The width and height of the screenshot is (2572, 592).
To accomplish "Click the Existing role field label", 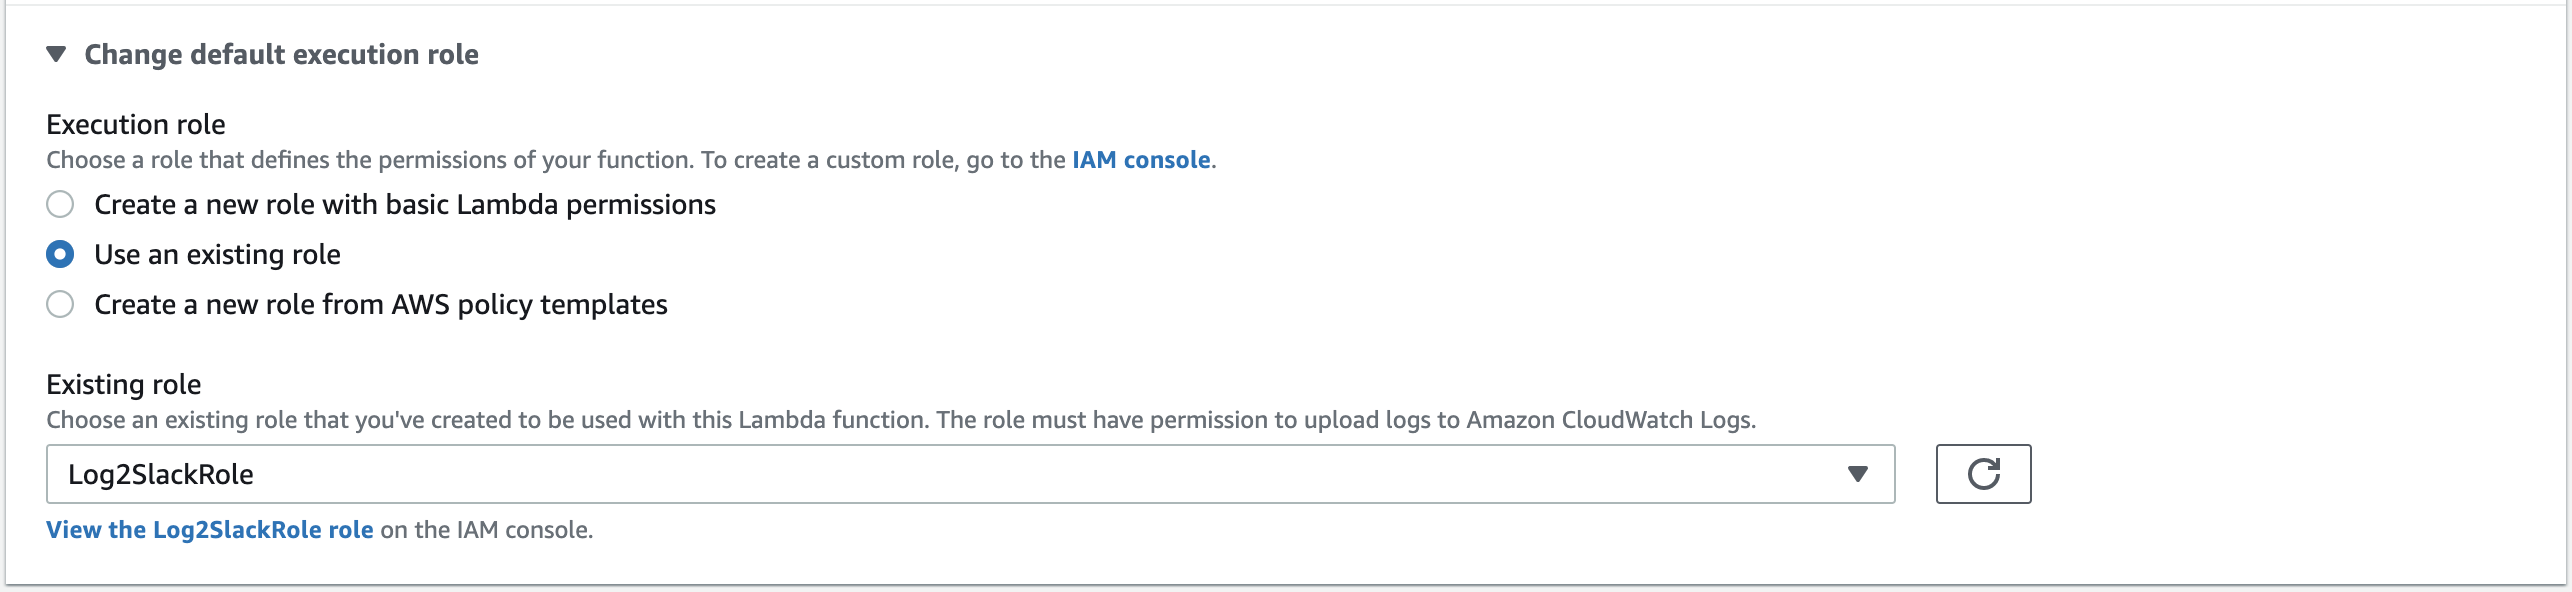I will click(124, 385).
